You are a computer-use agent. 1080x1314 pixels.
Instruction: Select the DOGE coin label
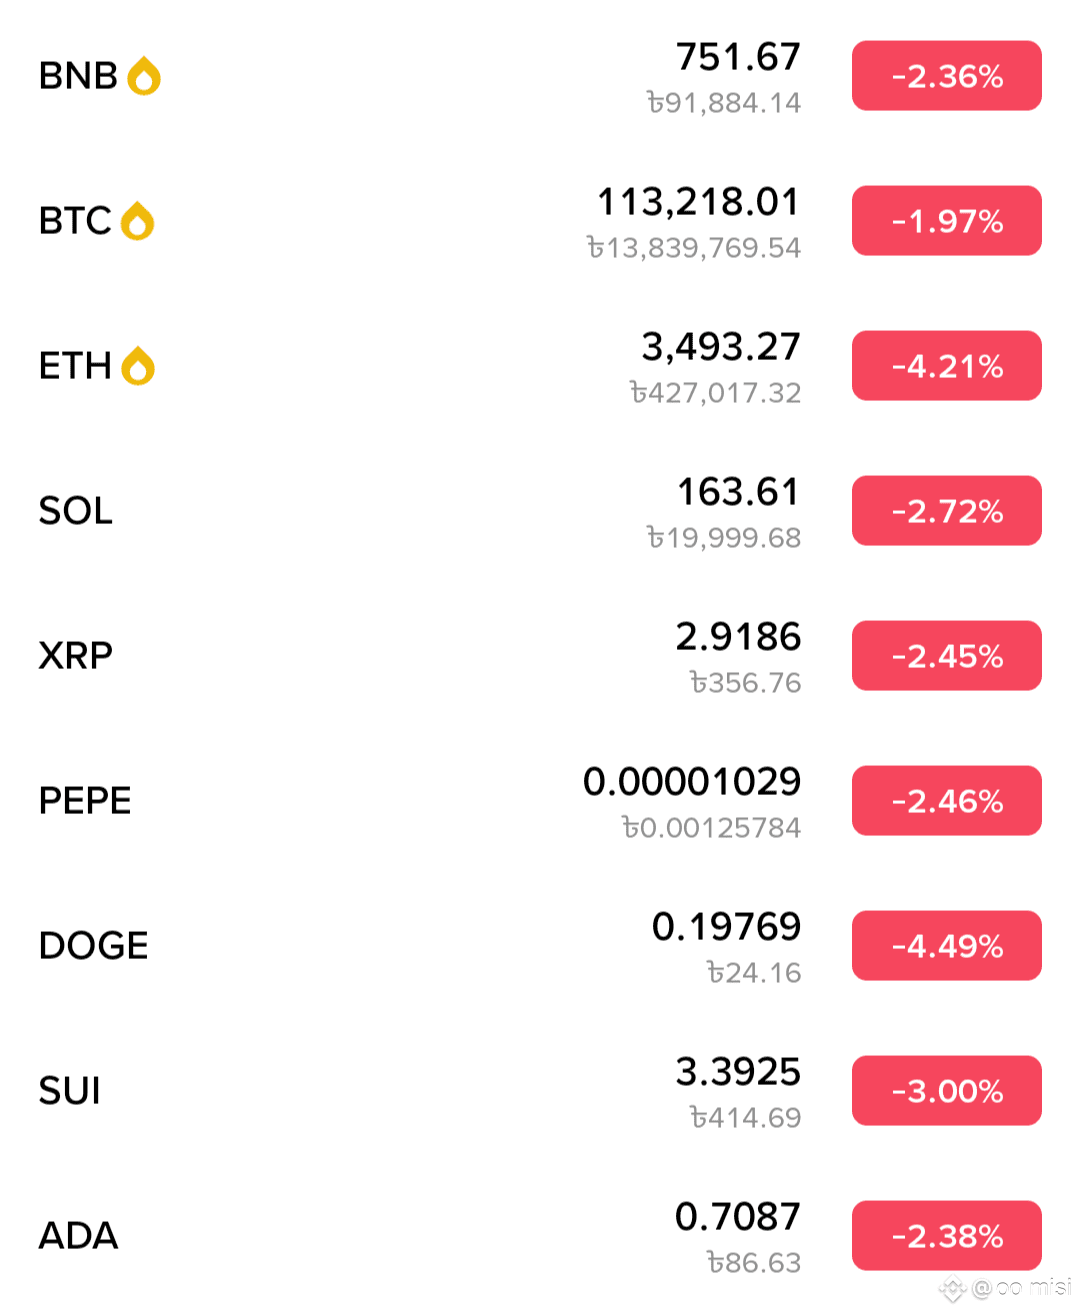tap(93, 946)
